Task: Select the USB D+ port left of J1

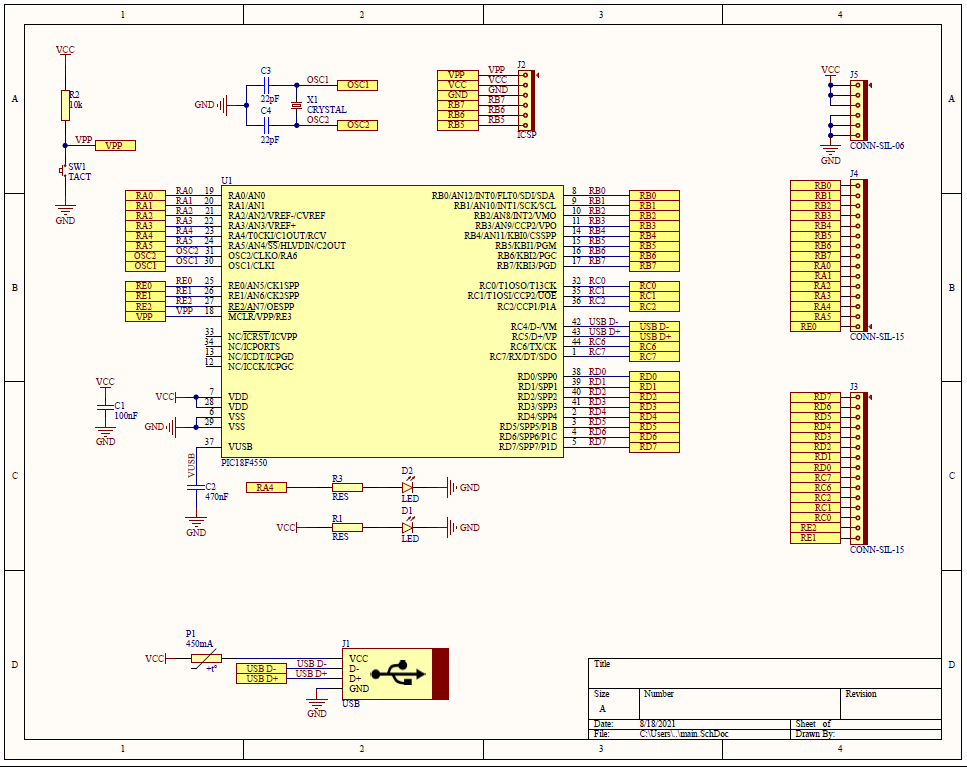Action: [x=261, y=678]
